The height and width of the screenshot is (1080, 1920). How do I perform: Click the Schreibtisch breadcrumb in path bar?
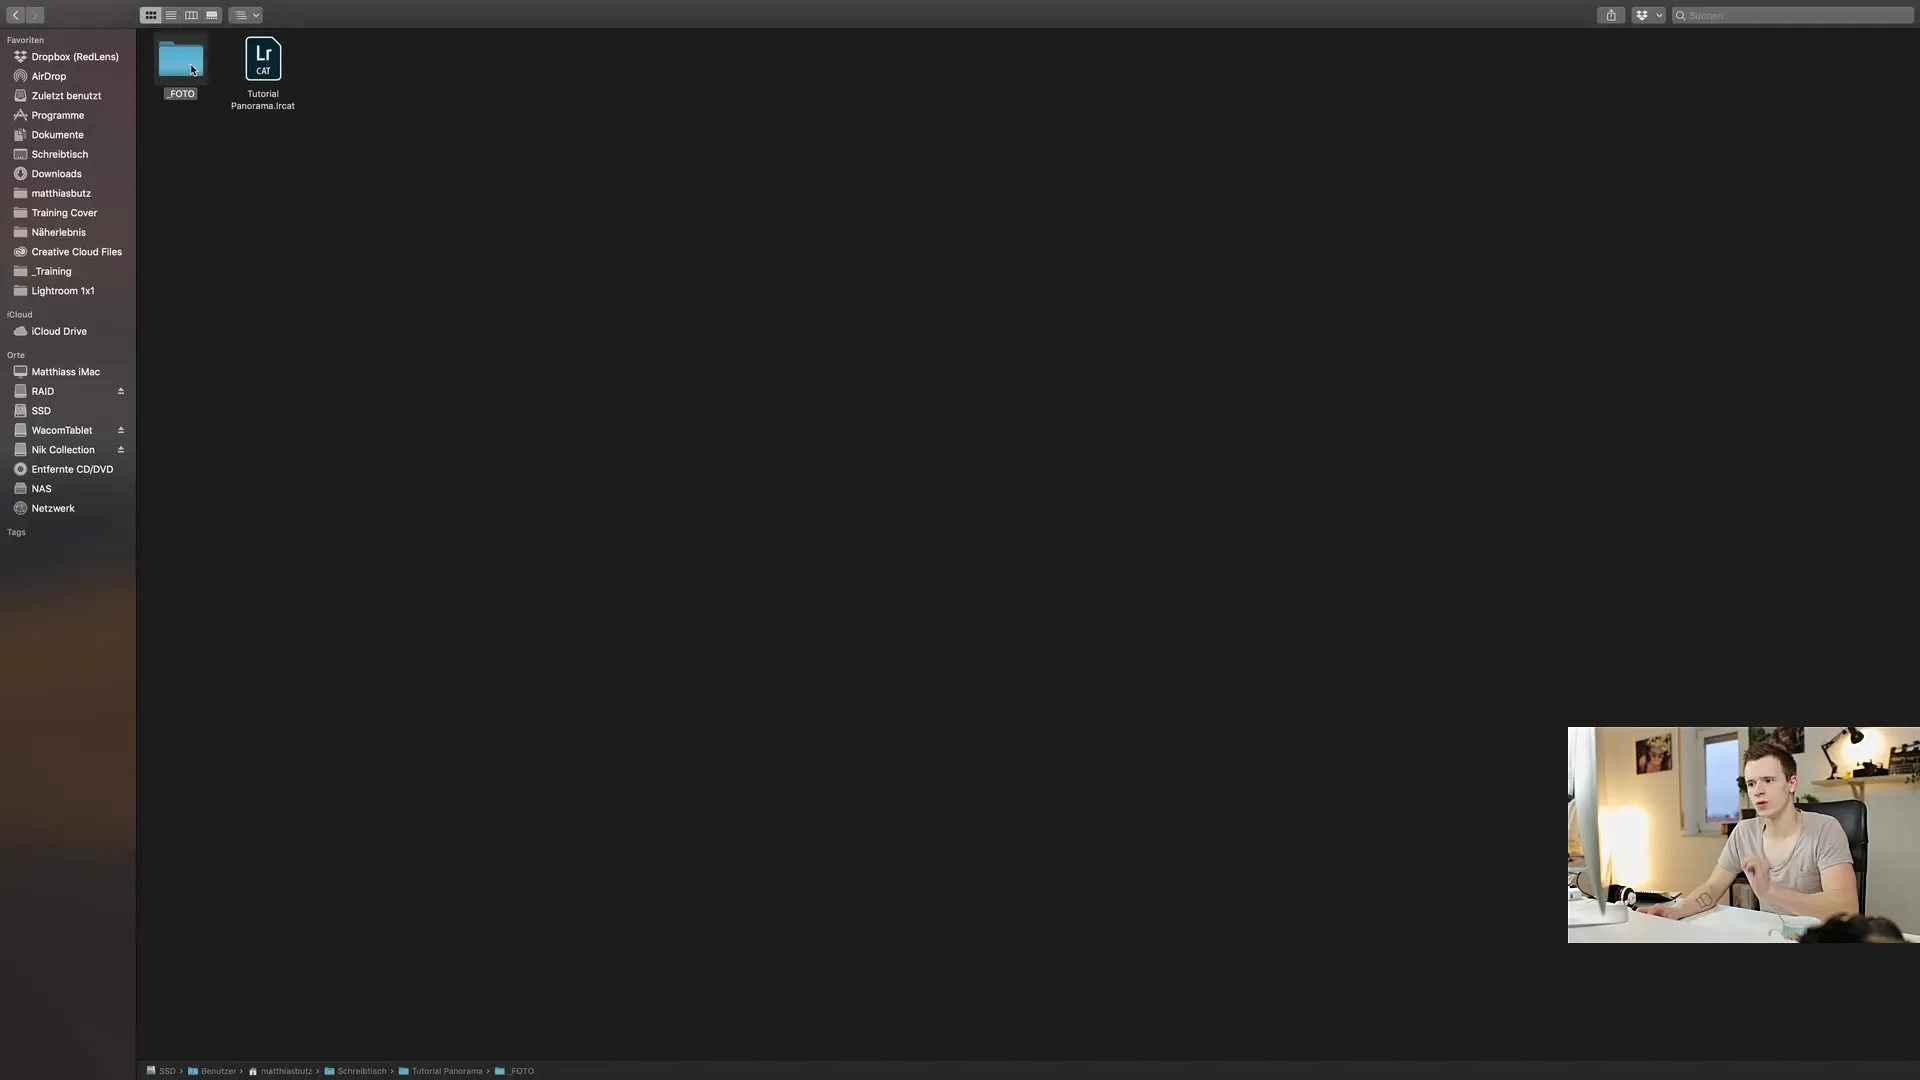click(361, 1071)
